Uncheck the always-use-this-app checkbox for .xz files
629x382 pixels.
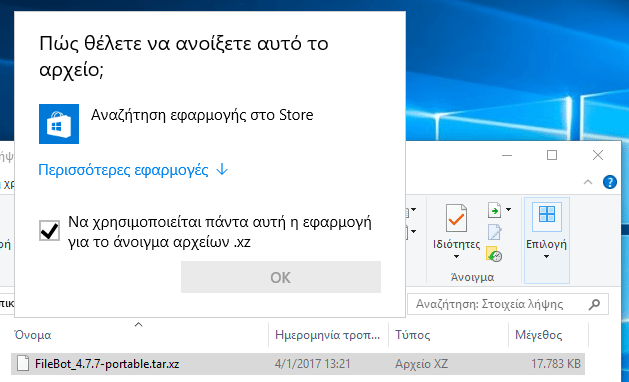pyautogui.click(x=49, y=231)
